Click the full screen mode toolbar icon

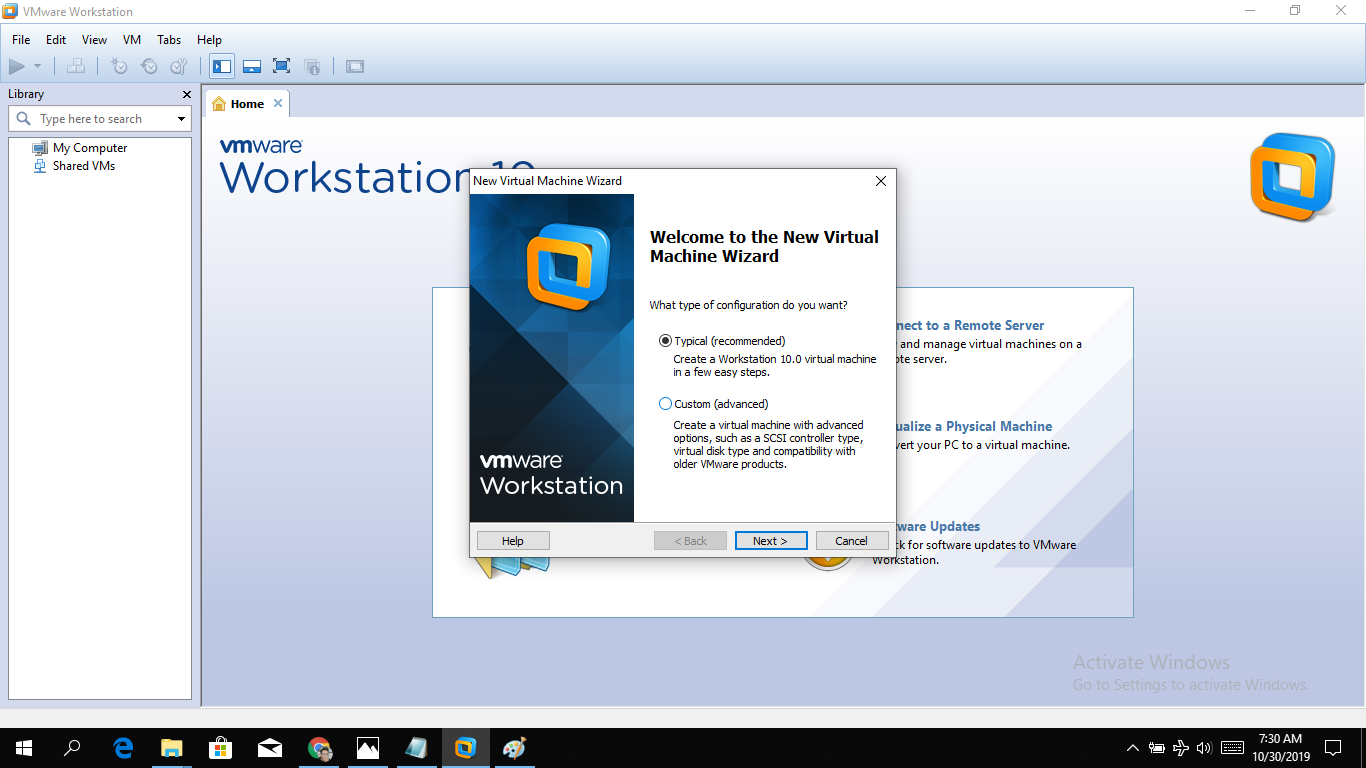click(282, 67)
